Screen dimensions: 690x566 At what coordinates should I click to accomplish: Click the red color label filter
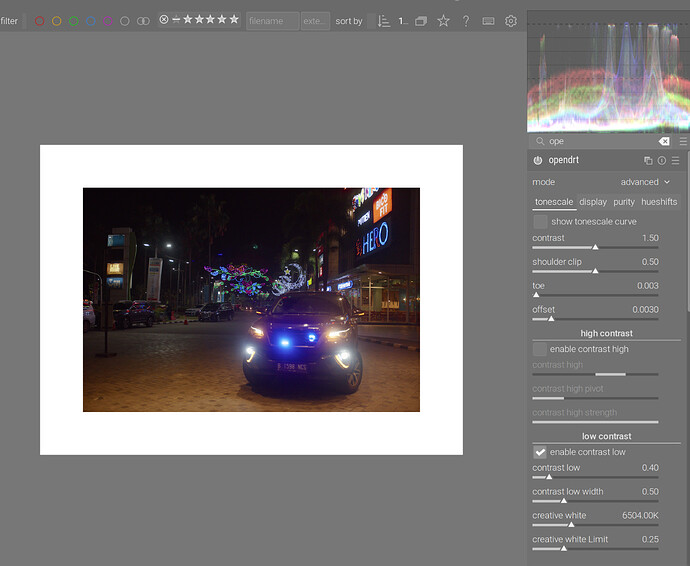[40, 21]
